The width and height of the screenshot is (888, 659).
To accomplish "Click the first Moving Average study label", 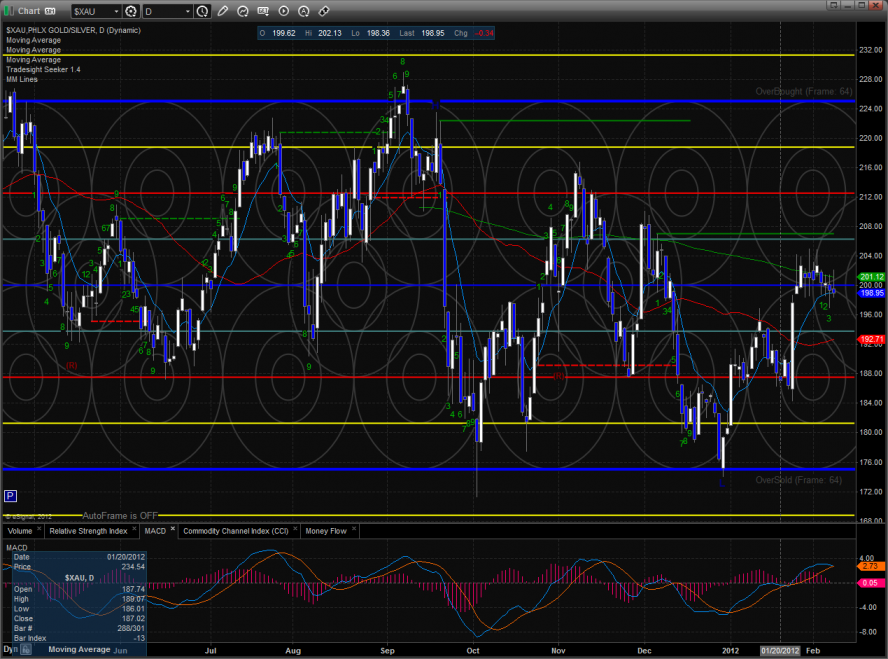I will click(x=33, y=40).
